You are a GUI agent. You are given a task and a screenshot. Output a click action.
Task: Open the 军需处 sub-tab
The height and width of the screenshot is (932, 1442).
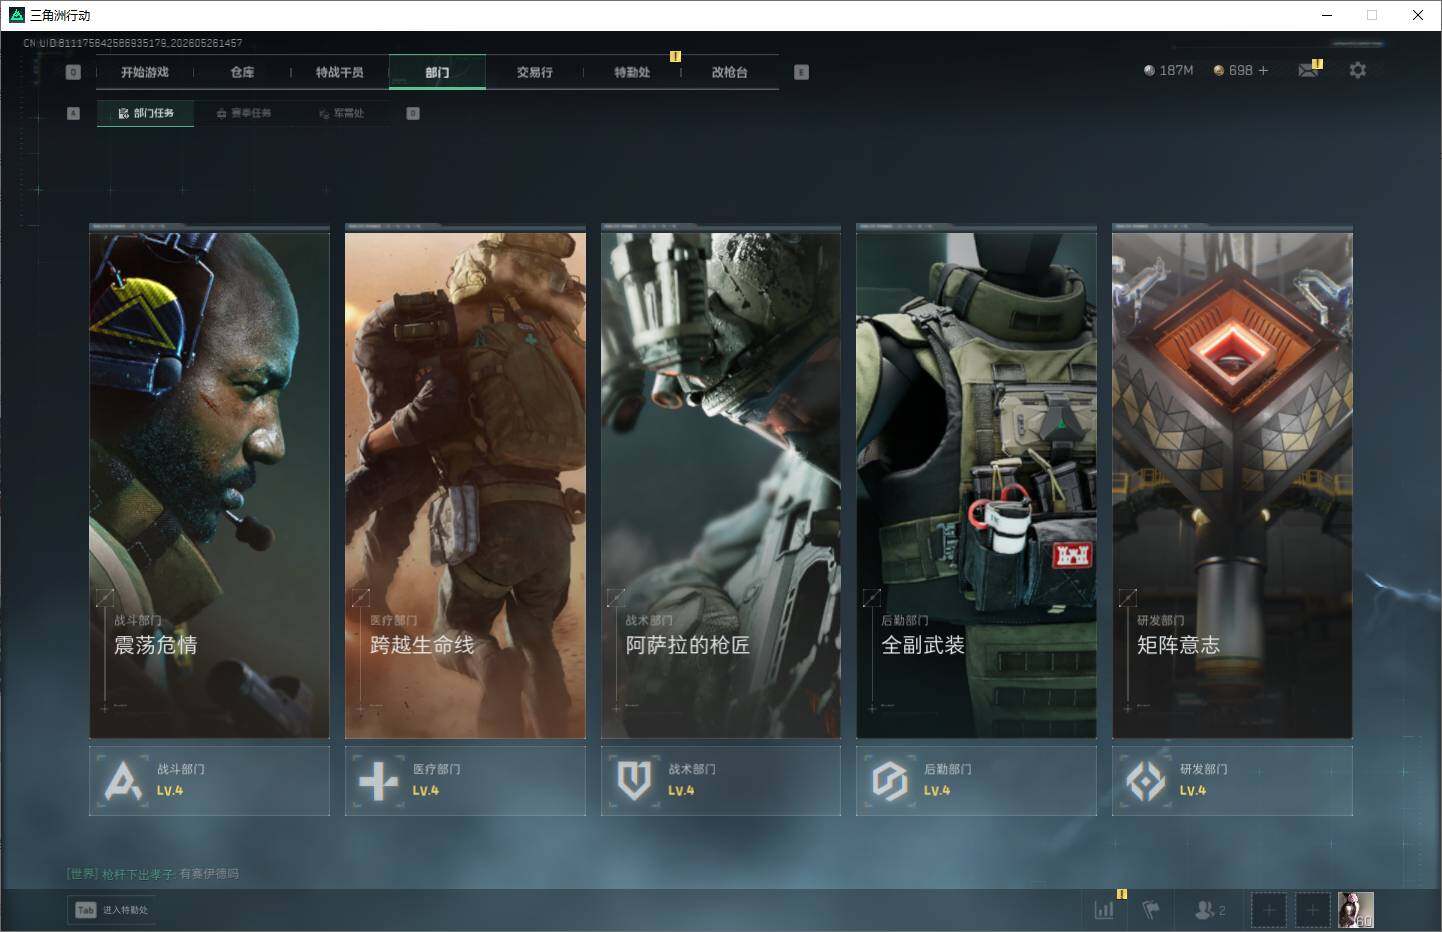342,113
